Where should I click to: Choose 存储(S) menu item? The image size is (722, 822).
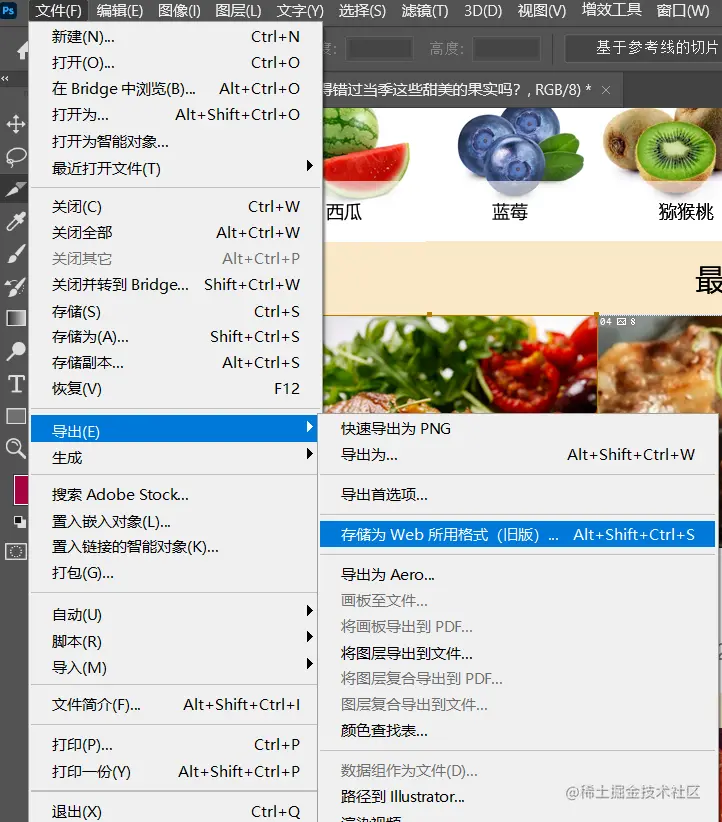(x=176, y=312)
